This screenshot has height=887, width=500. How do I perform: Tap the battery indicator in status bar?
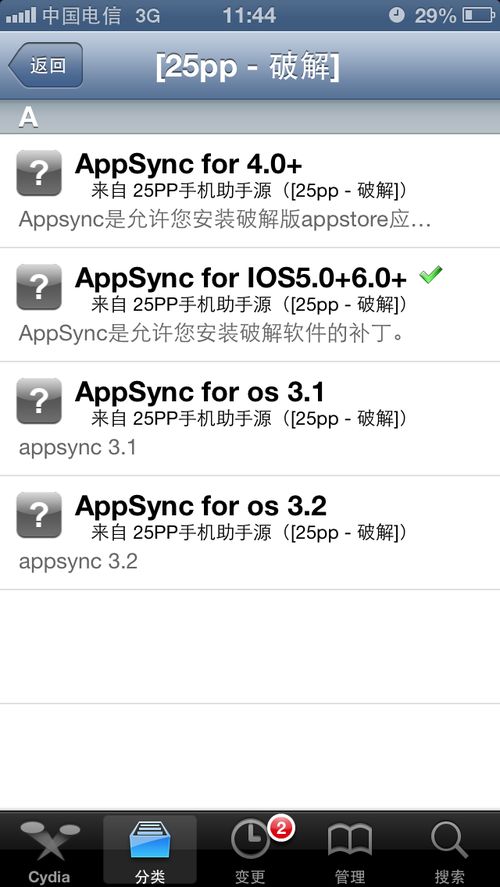pos(479,15)
